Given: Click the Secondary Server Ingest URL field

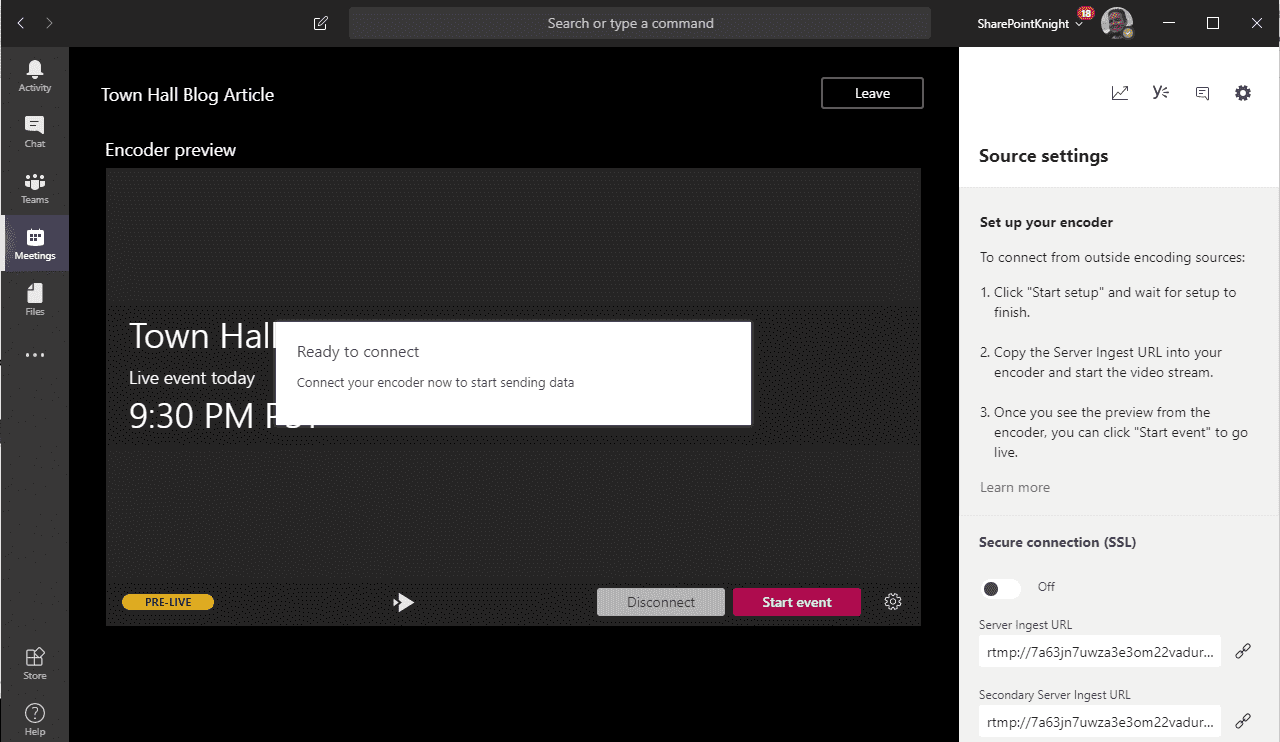Looking at the screenshot, I should (1100, 721).
